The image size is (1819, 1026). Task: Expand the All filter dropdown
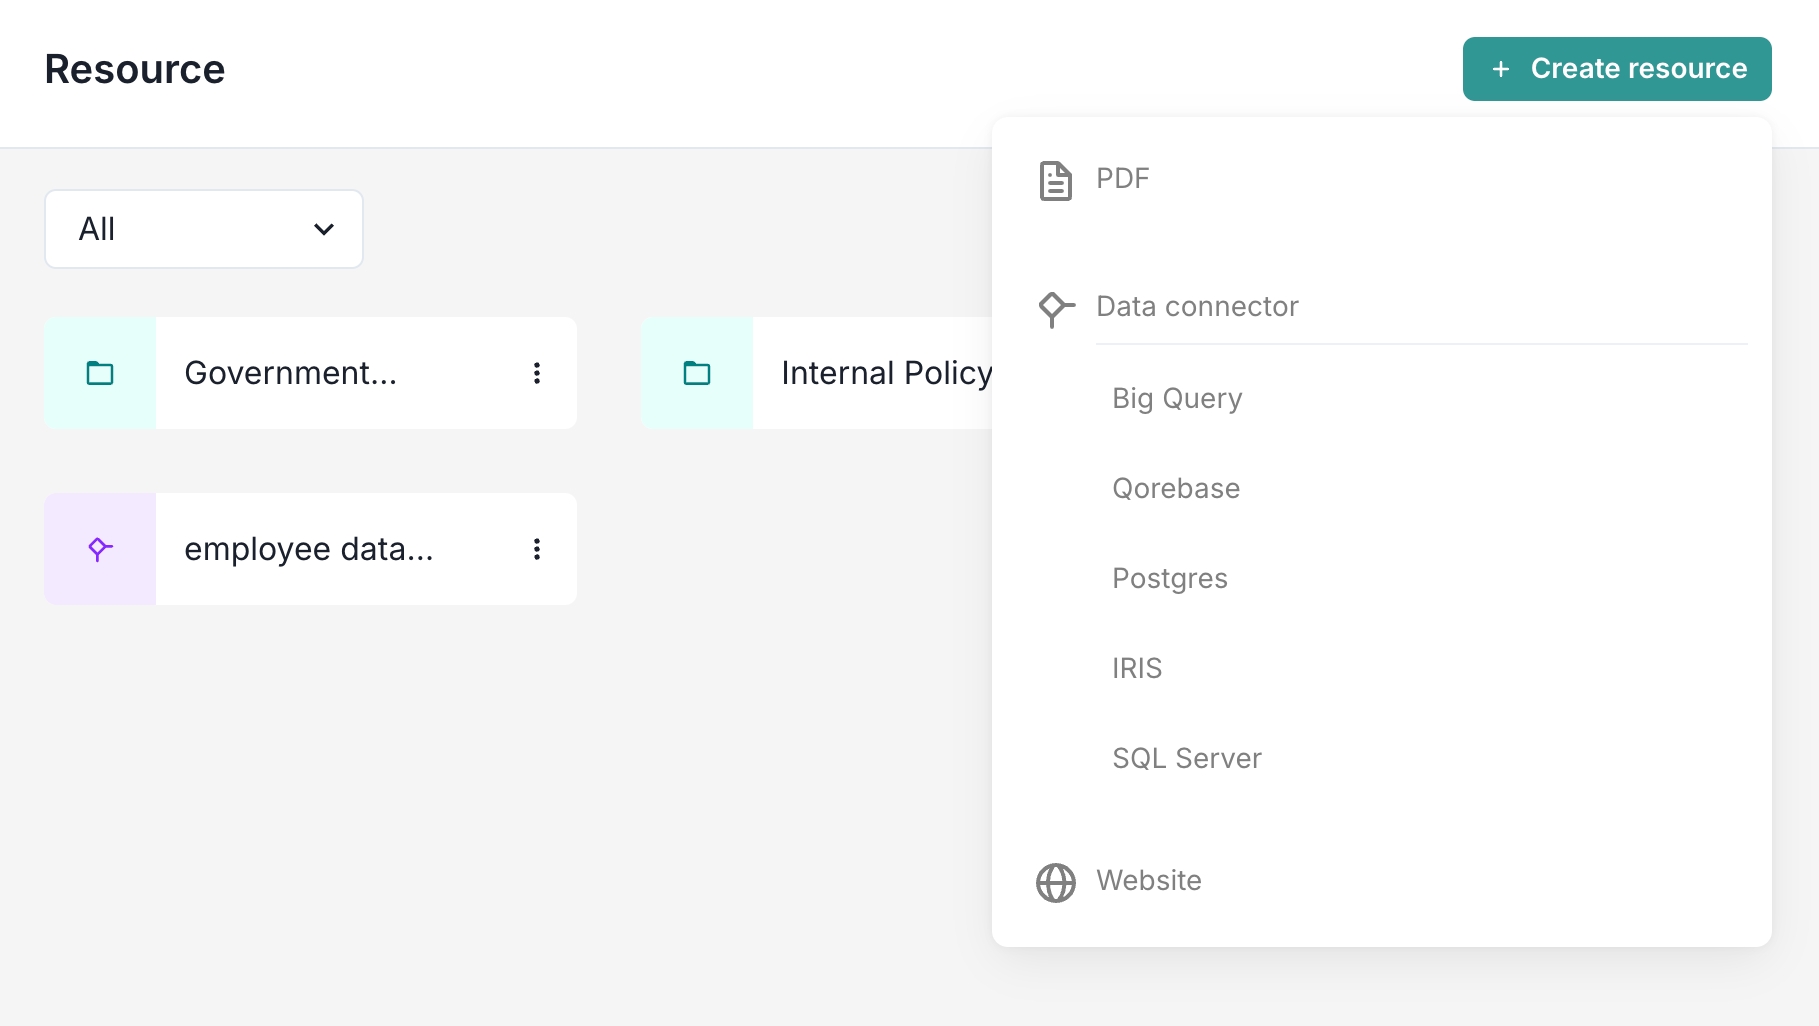coord(203,229)
